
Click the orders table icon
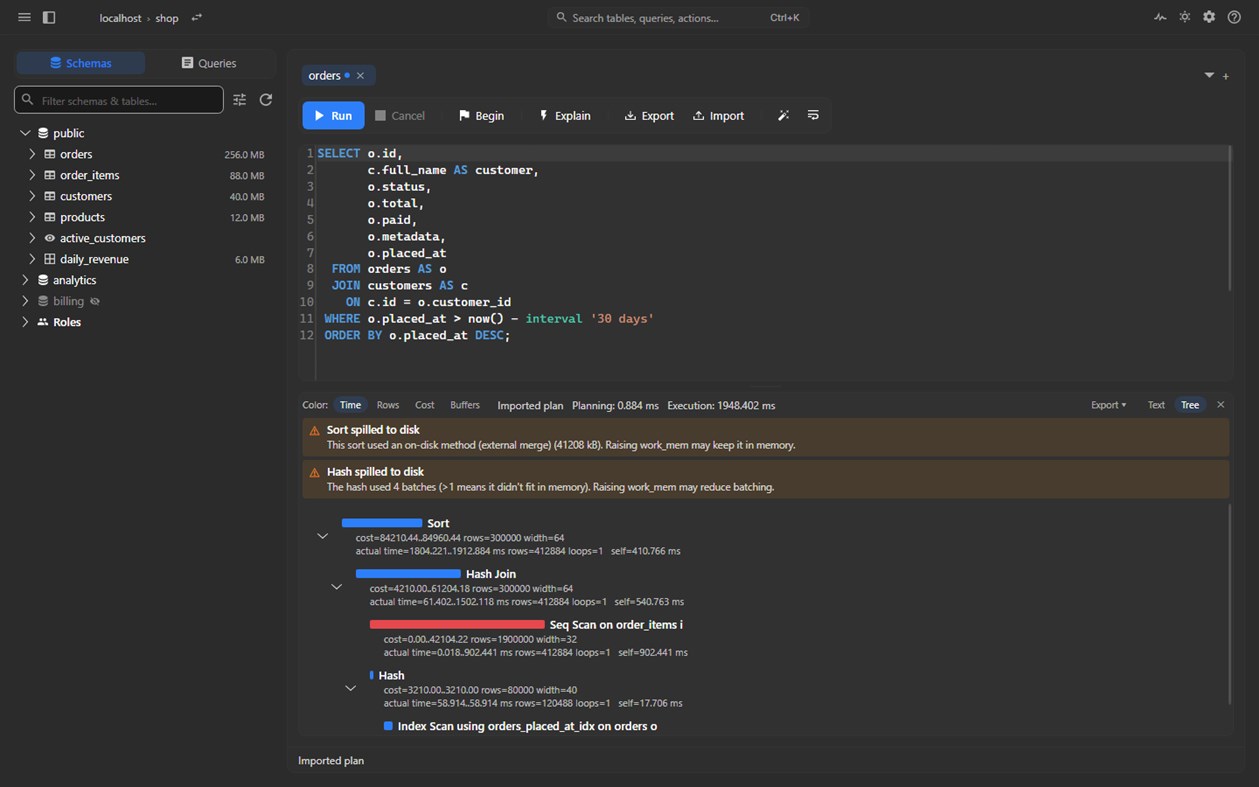point(49,154)
